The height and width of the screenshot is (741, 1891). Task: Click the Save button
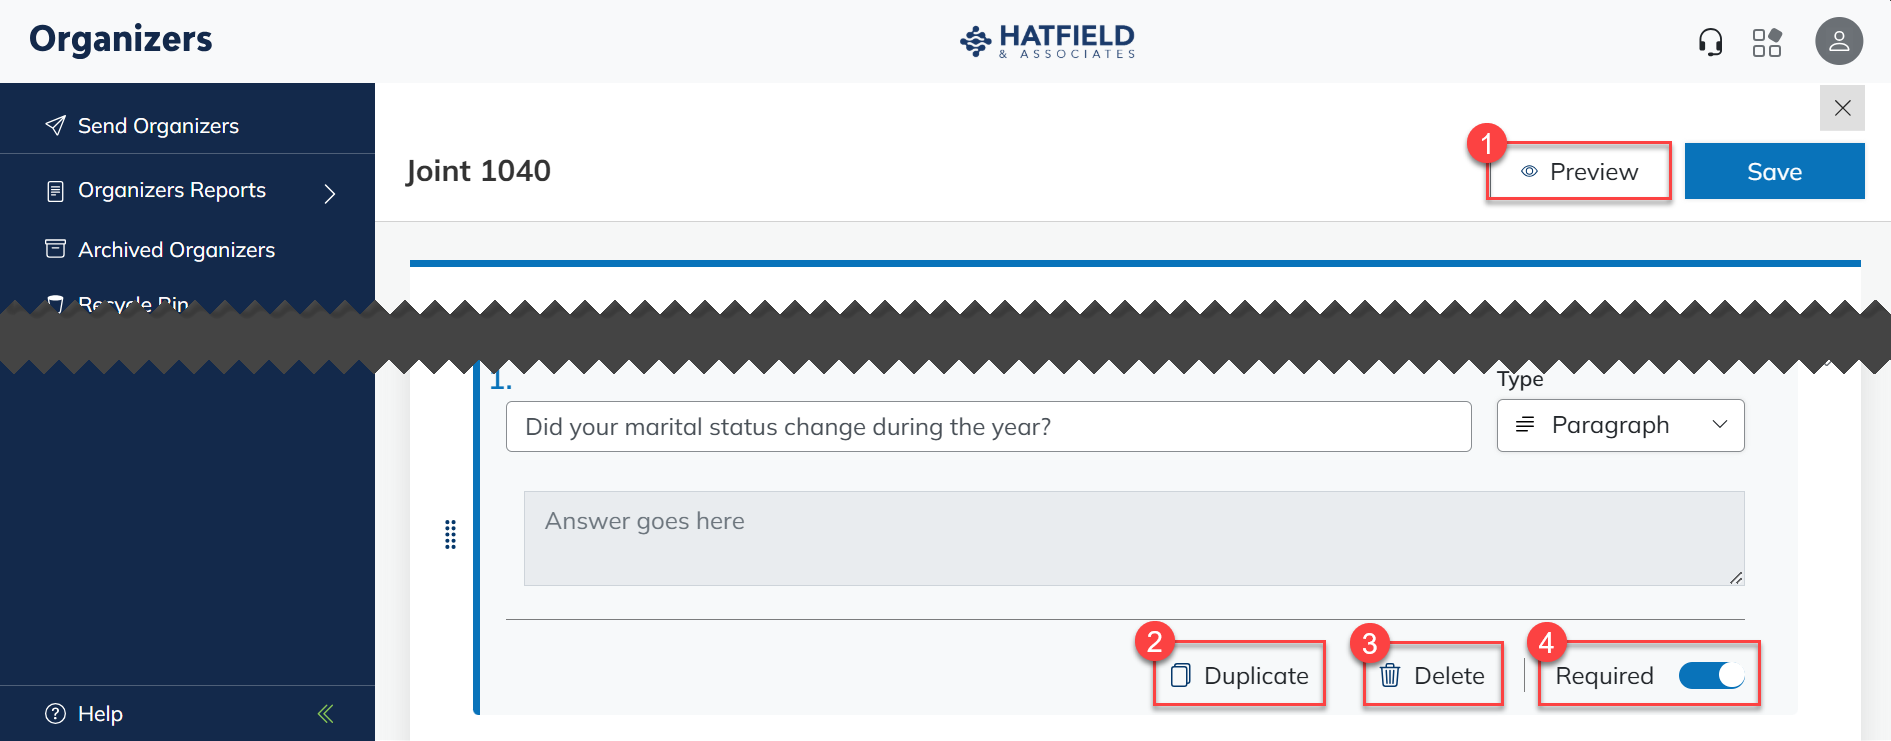1774,171
